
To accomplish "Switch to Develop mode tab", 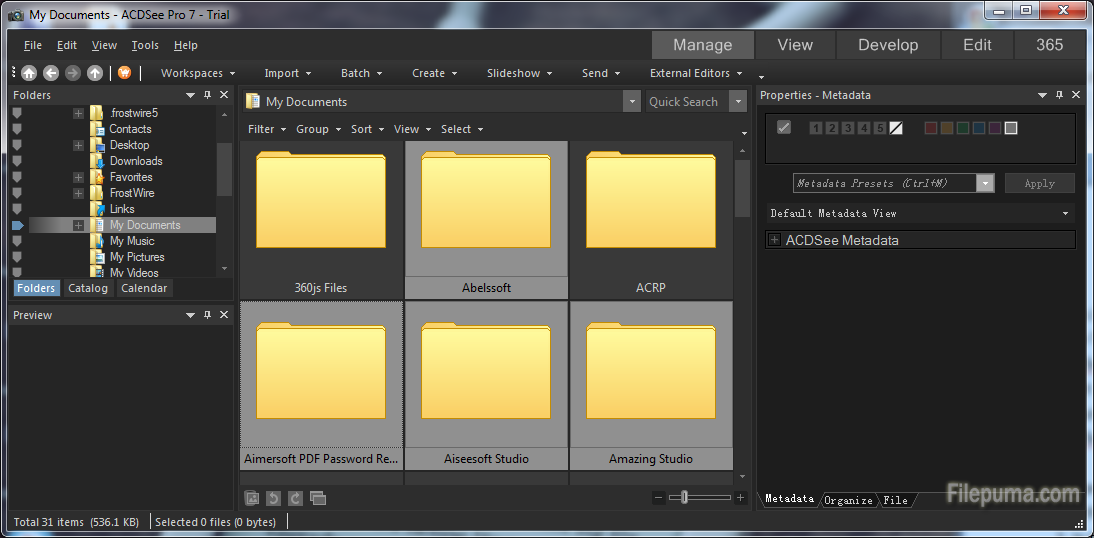I will (x=887, y=45).
